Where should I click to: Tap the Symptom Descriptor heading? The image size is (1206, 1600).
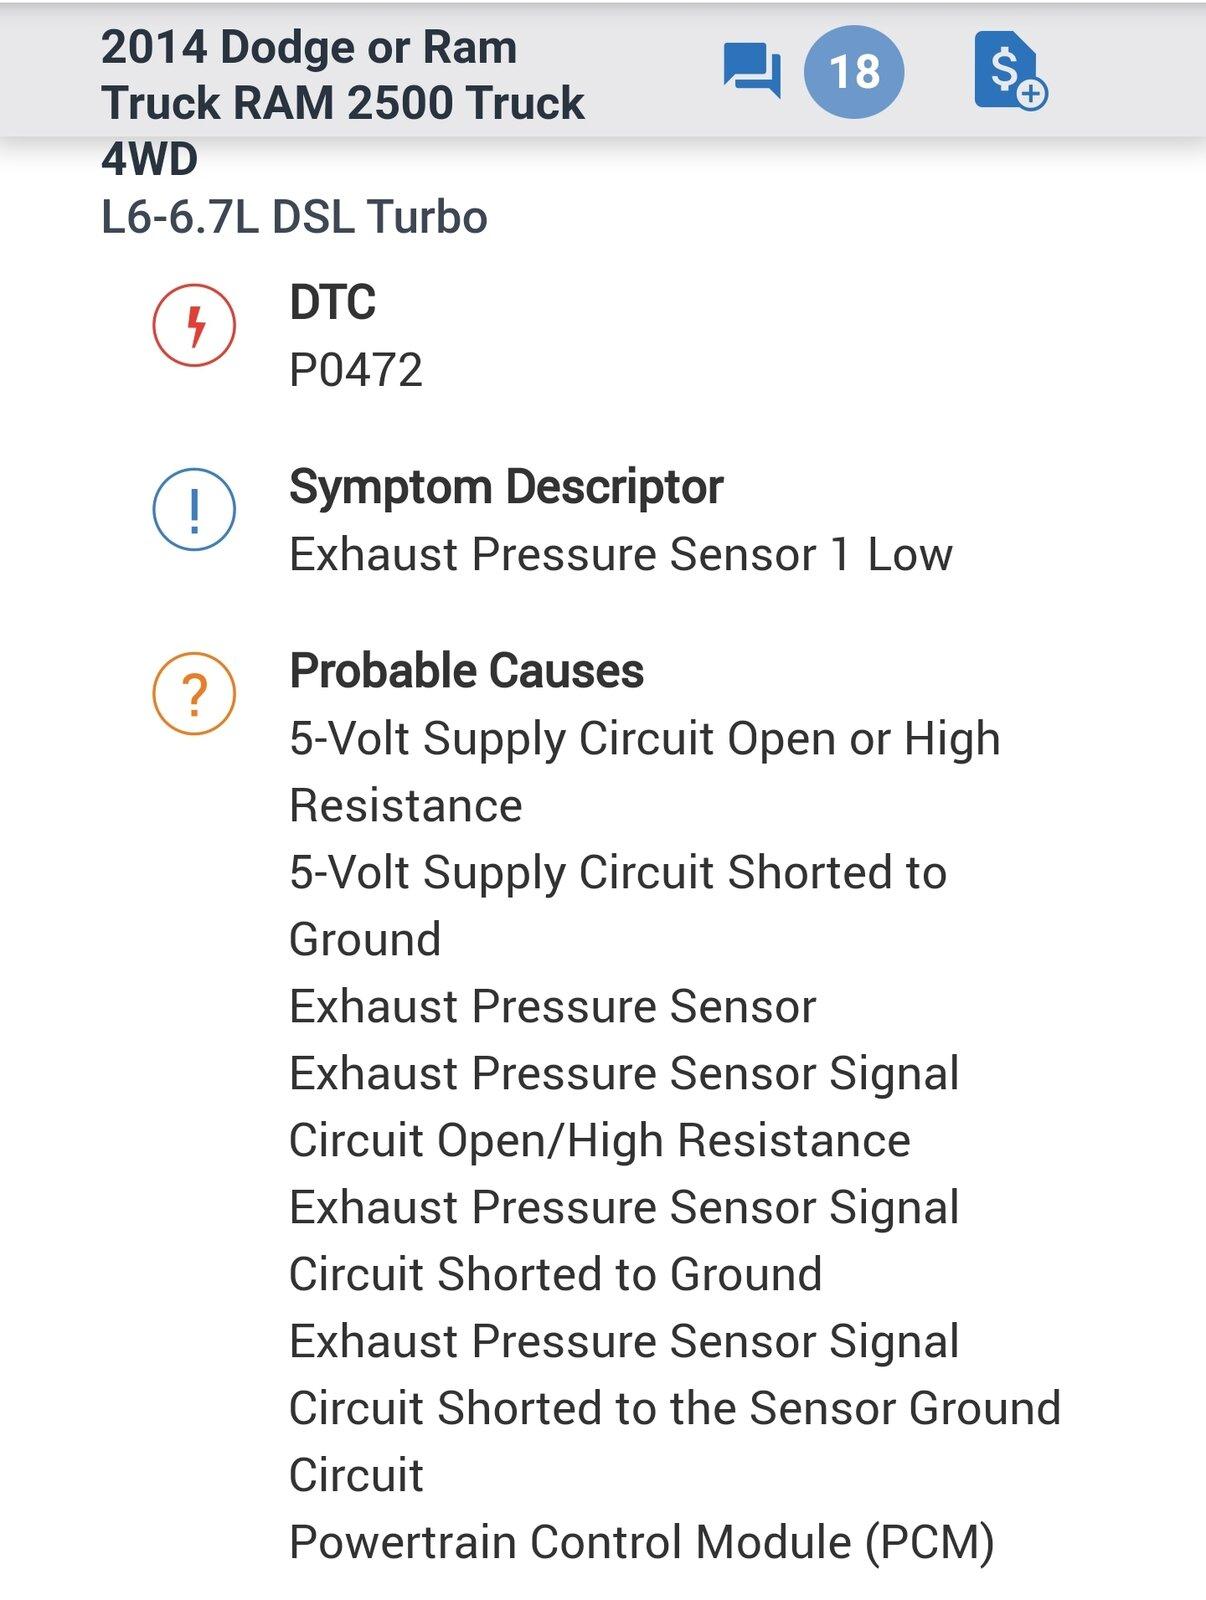(506, 487)
